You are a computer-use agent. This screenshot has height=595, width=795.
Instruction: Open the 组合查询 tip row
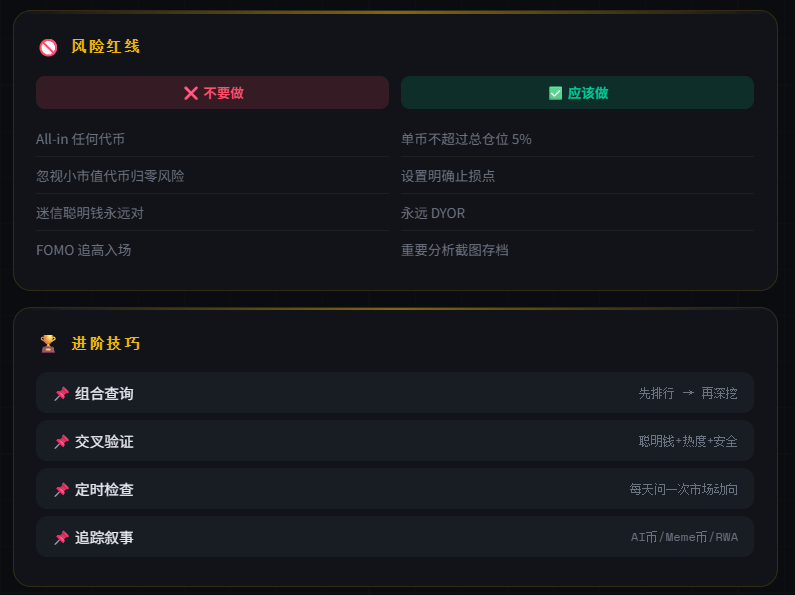tap(394, 393)
